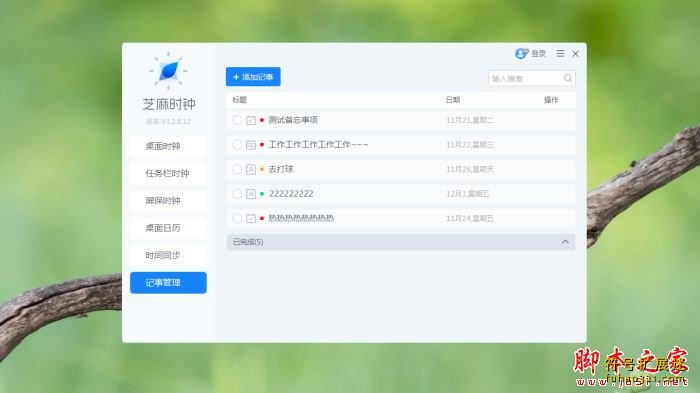Click the 芝麻时钟 app logo

[x=168, y=70]
